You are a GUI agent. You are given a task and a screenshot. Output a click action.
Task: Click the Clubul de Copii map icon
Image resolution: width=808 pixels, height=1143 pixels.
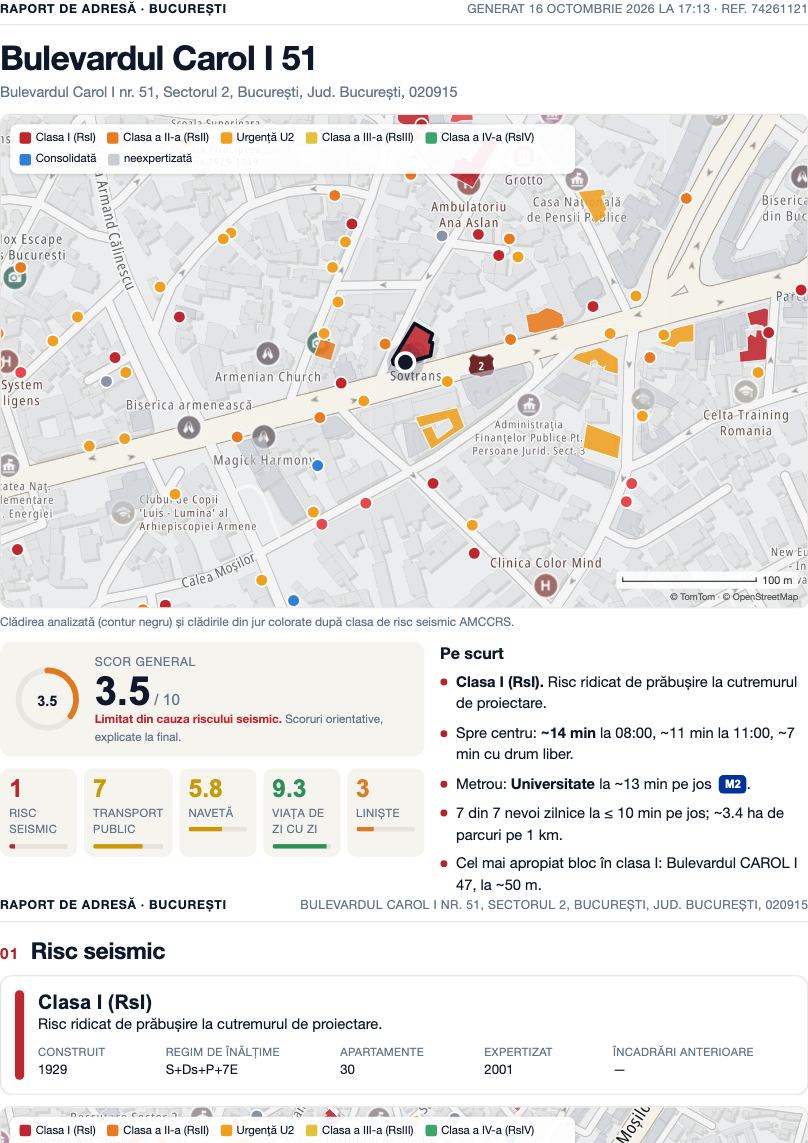tap(123, 512)
